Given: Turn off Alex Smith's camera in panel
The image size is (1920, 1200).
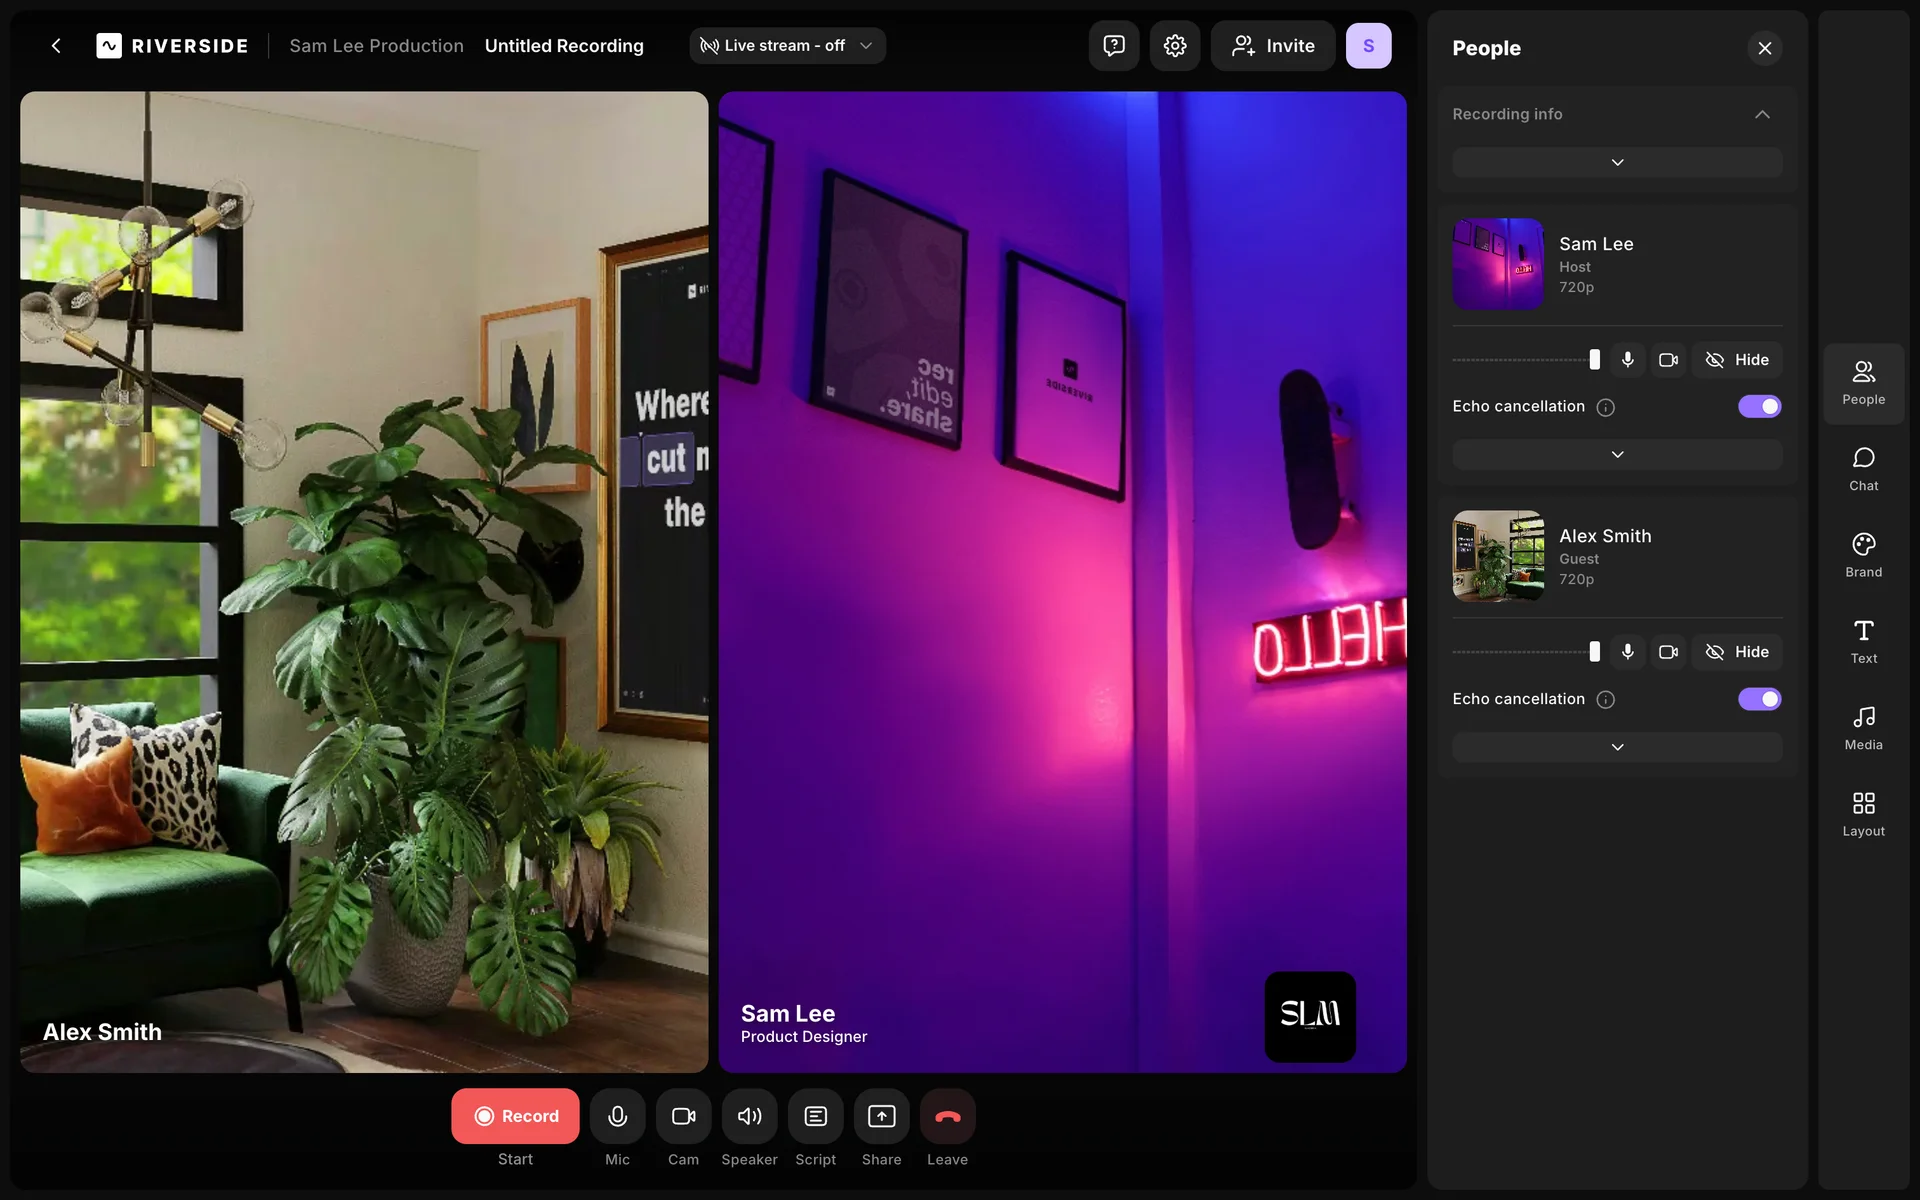Looking at the screenshot, I should click(x=1668, y=652).
